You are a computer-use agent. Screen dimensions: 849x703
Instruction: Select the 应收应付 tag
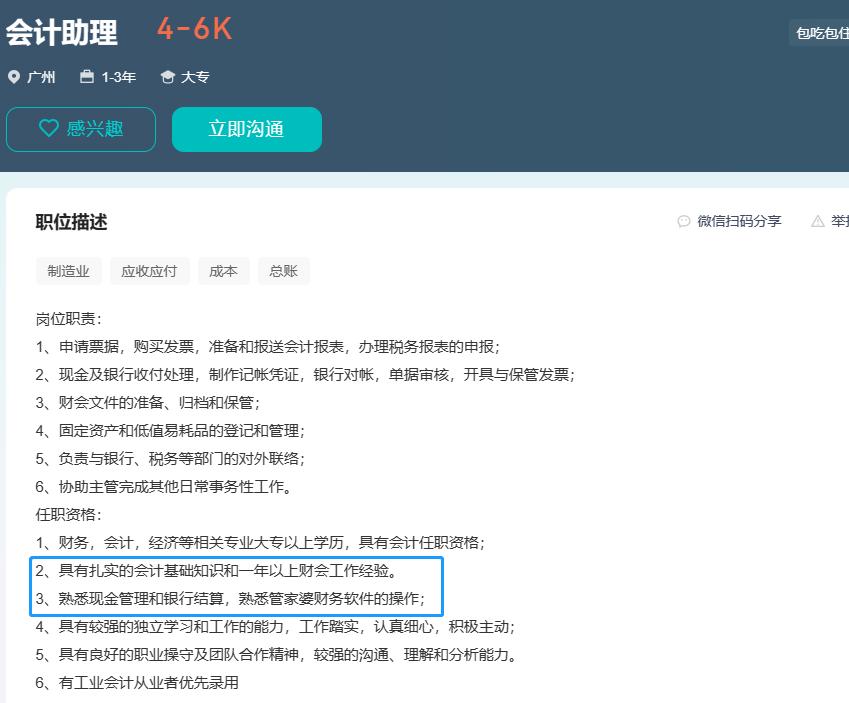[x=149, y=271]
